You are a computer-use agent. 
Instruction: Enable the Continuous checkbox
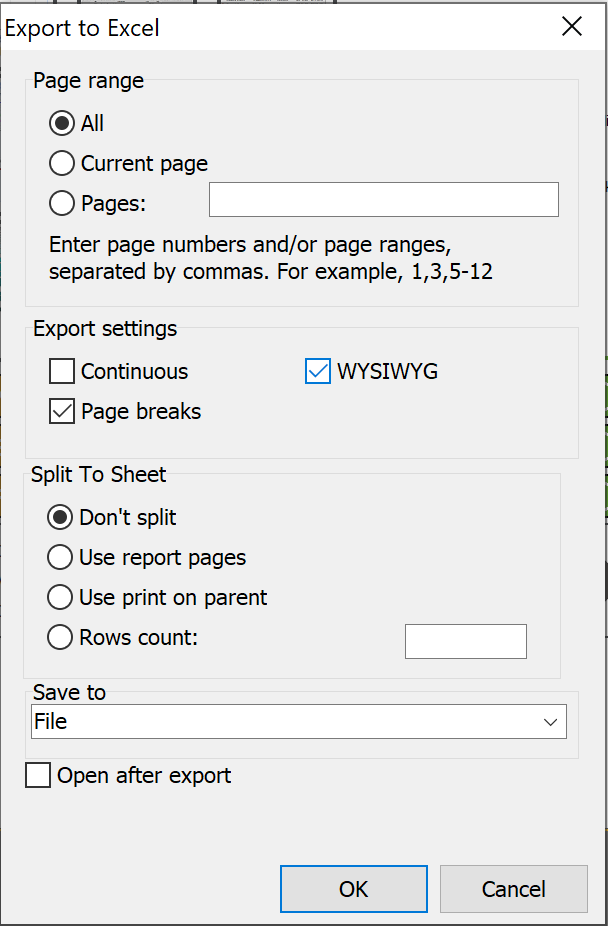point(62,371)
